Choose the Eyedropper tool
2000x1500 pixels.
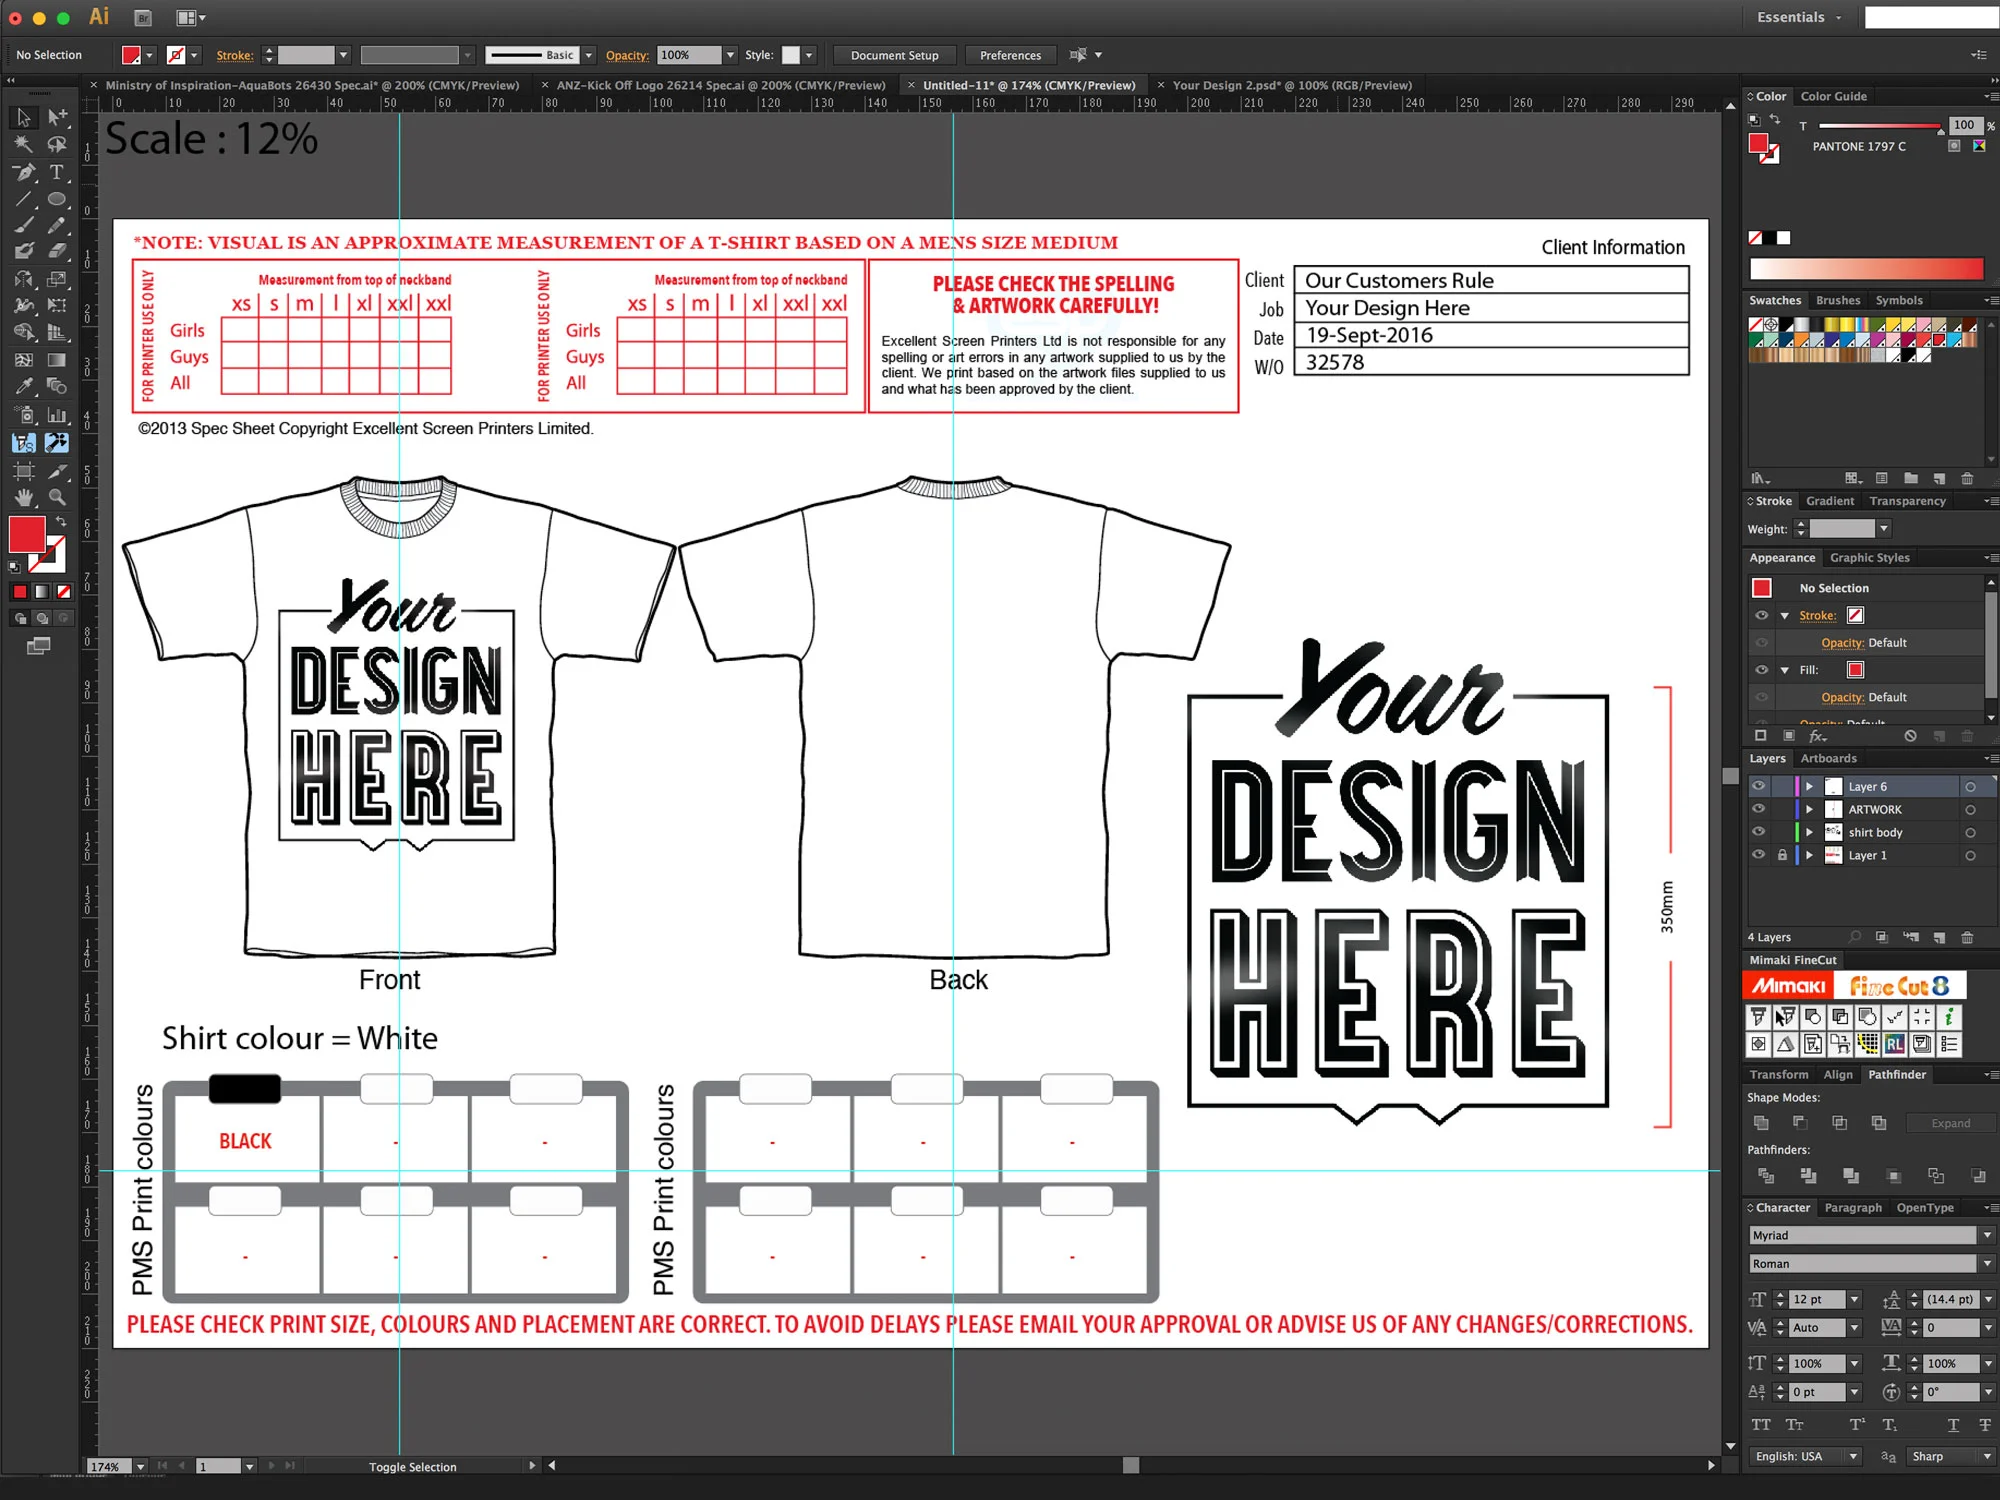pos(24,387)
